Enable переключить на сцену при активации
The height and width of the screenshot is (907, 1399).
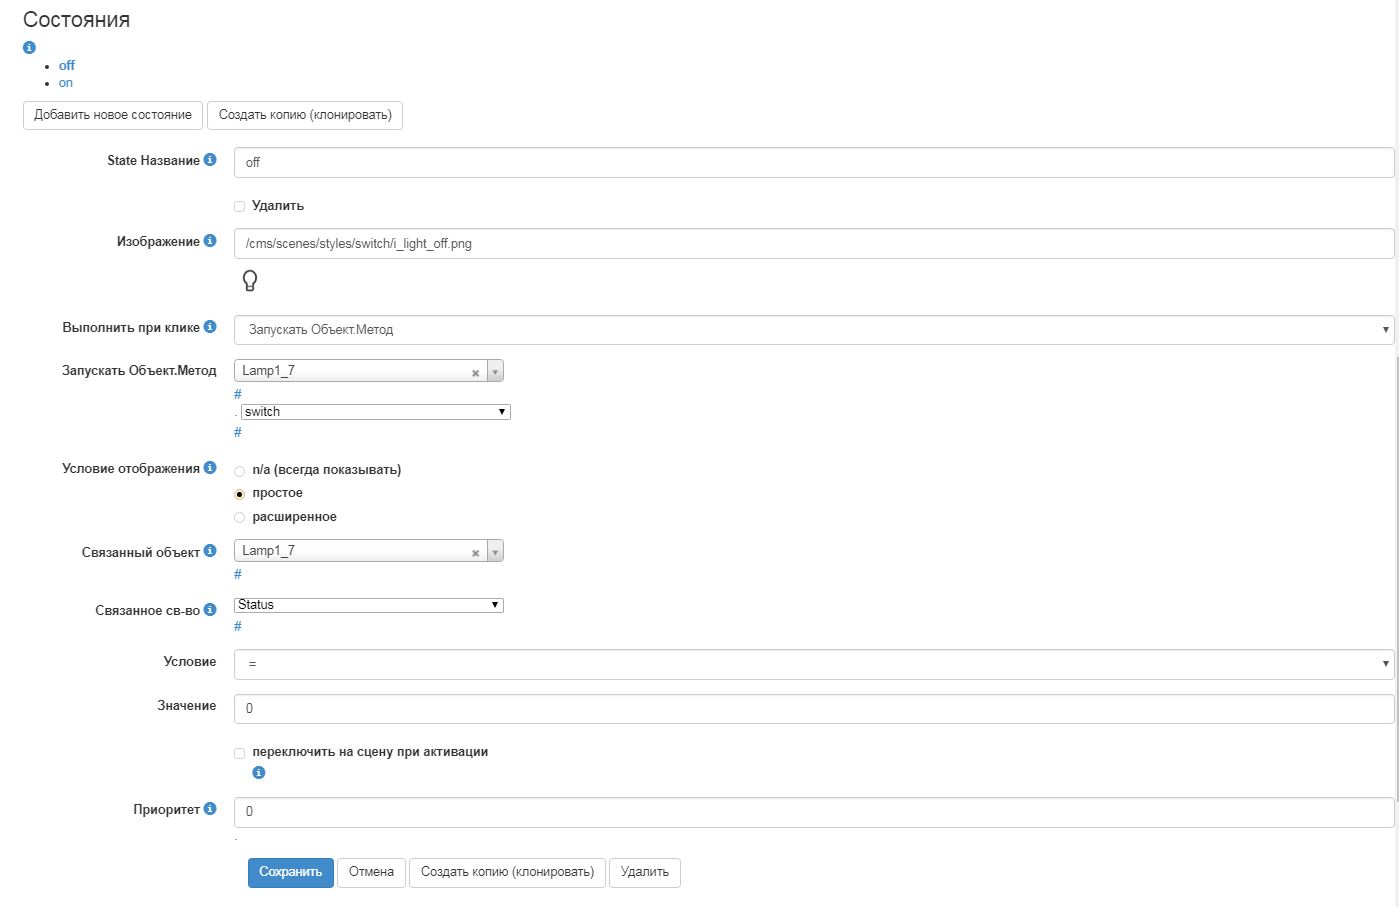(239, 752)
